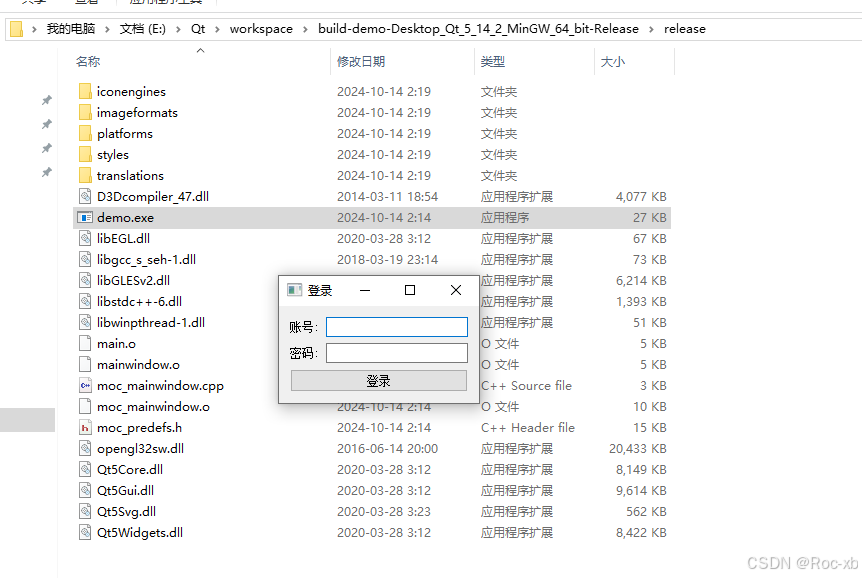The image size is (862, 578).
Task: Minimize the 登录 dialog window
Action: point(365,290)
